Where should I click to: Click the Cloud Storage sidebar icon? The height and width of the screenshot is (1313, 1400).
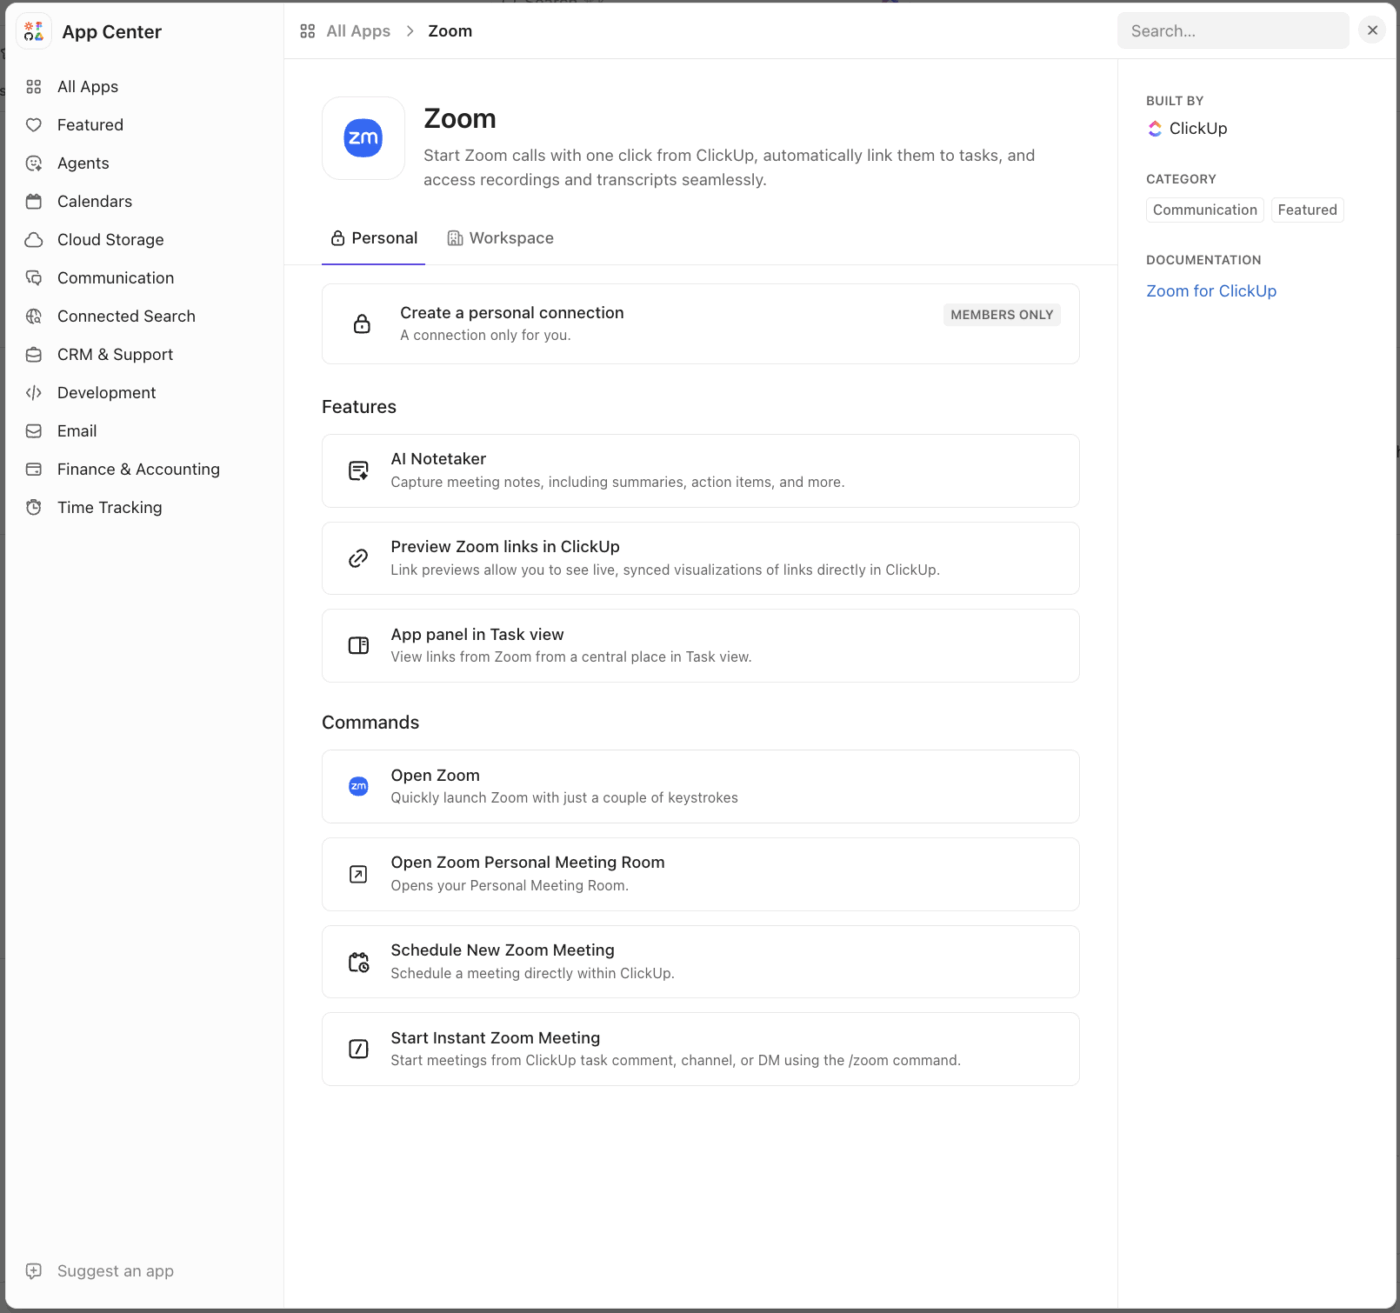(34, 239)
